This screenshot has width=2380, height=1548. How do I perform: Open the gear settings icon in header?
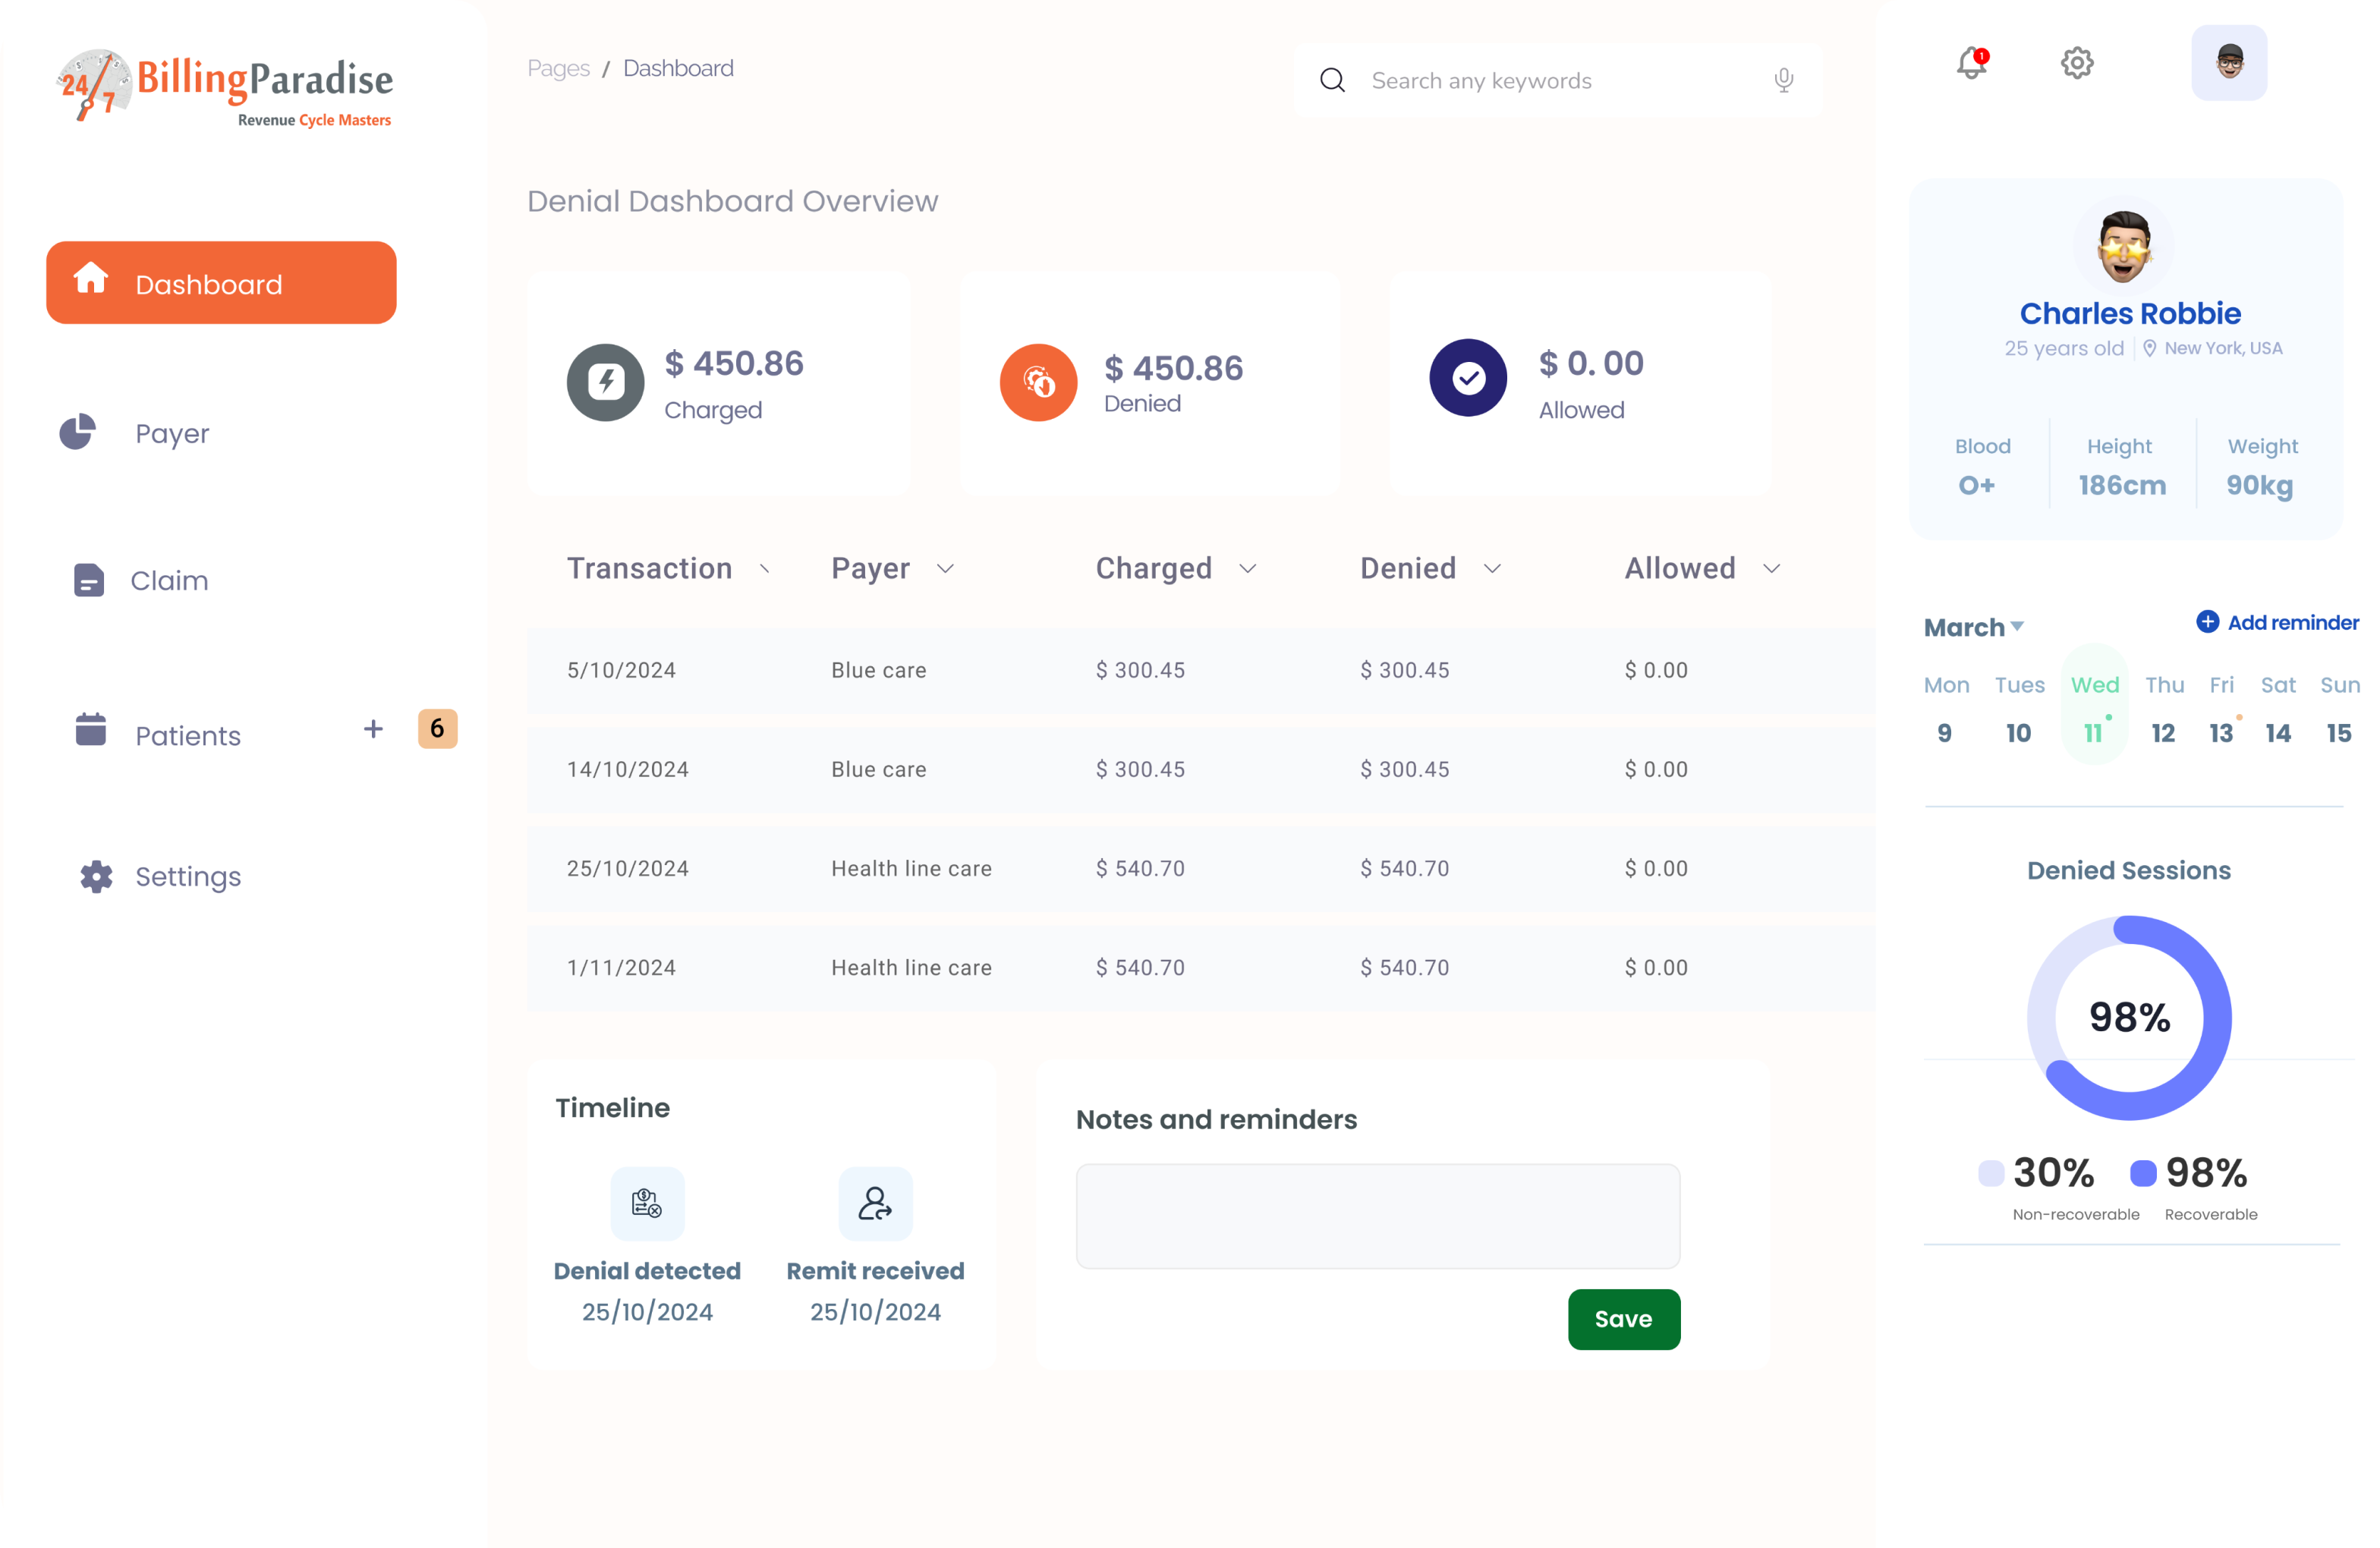point(2077,63)
